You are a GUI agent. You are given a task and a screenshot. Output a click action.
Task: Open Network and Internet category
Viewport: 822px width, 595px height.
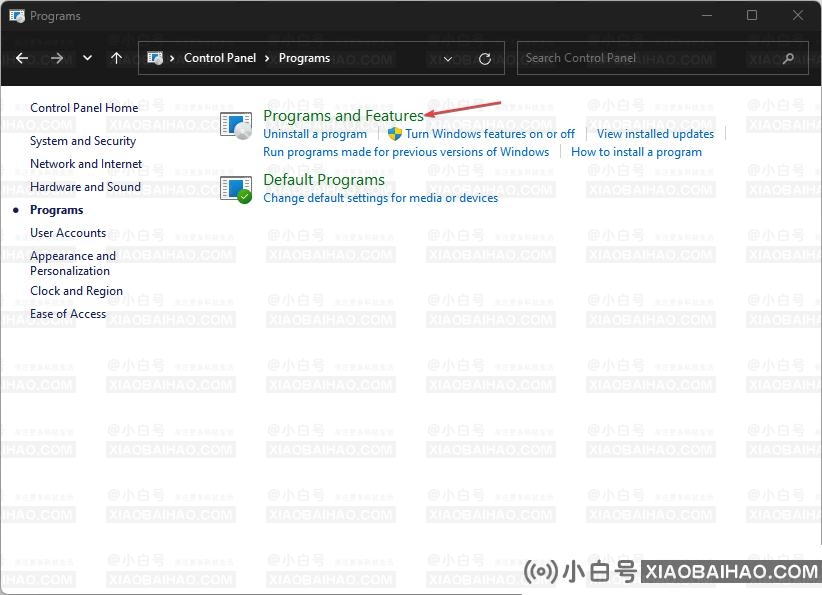point(86,164)
